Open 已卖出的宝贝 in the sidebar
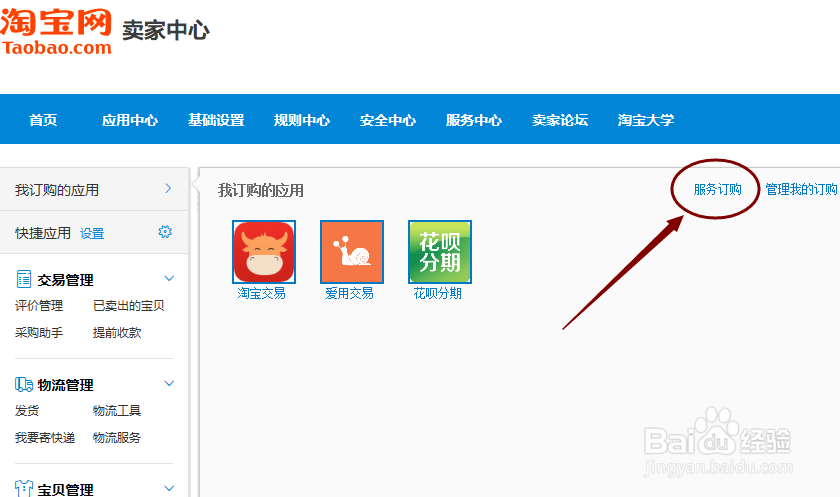This screenshot has width=840, height=497. tap(129, 306)
